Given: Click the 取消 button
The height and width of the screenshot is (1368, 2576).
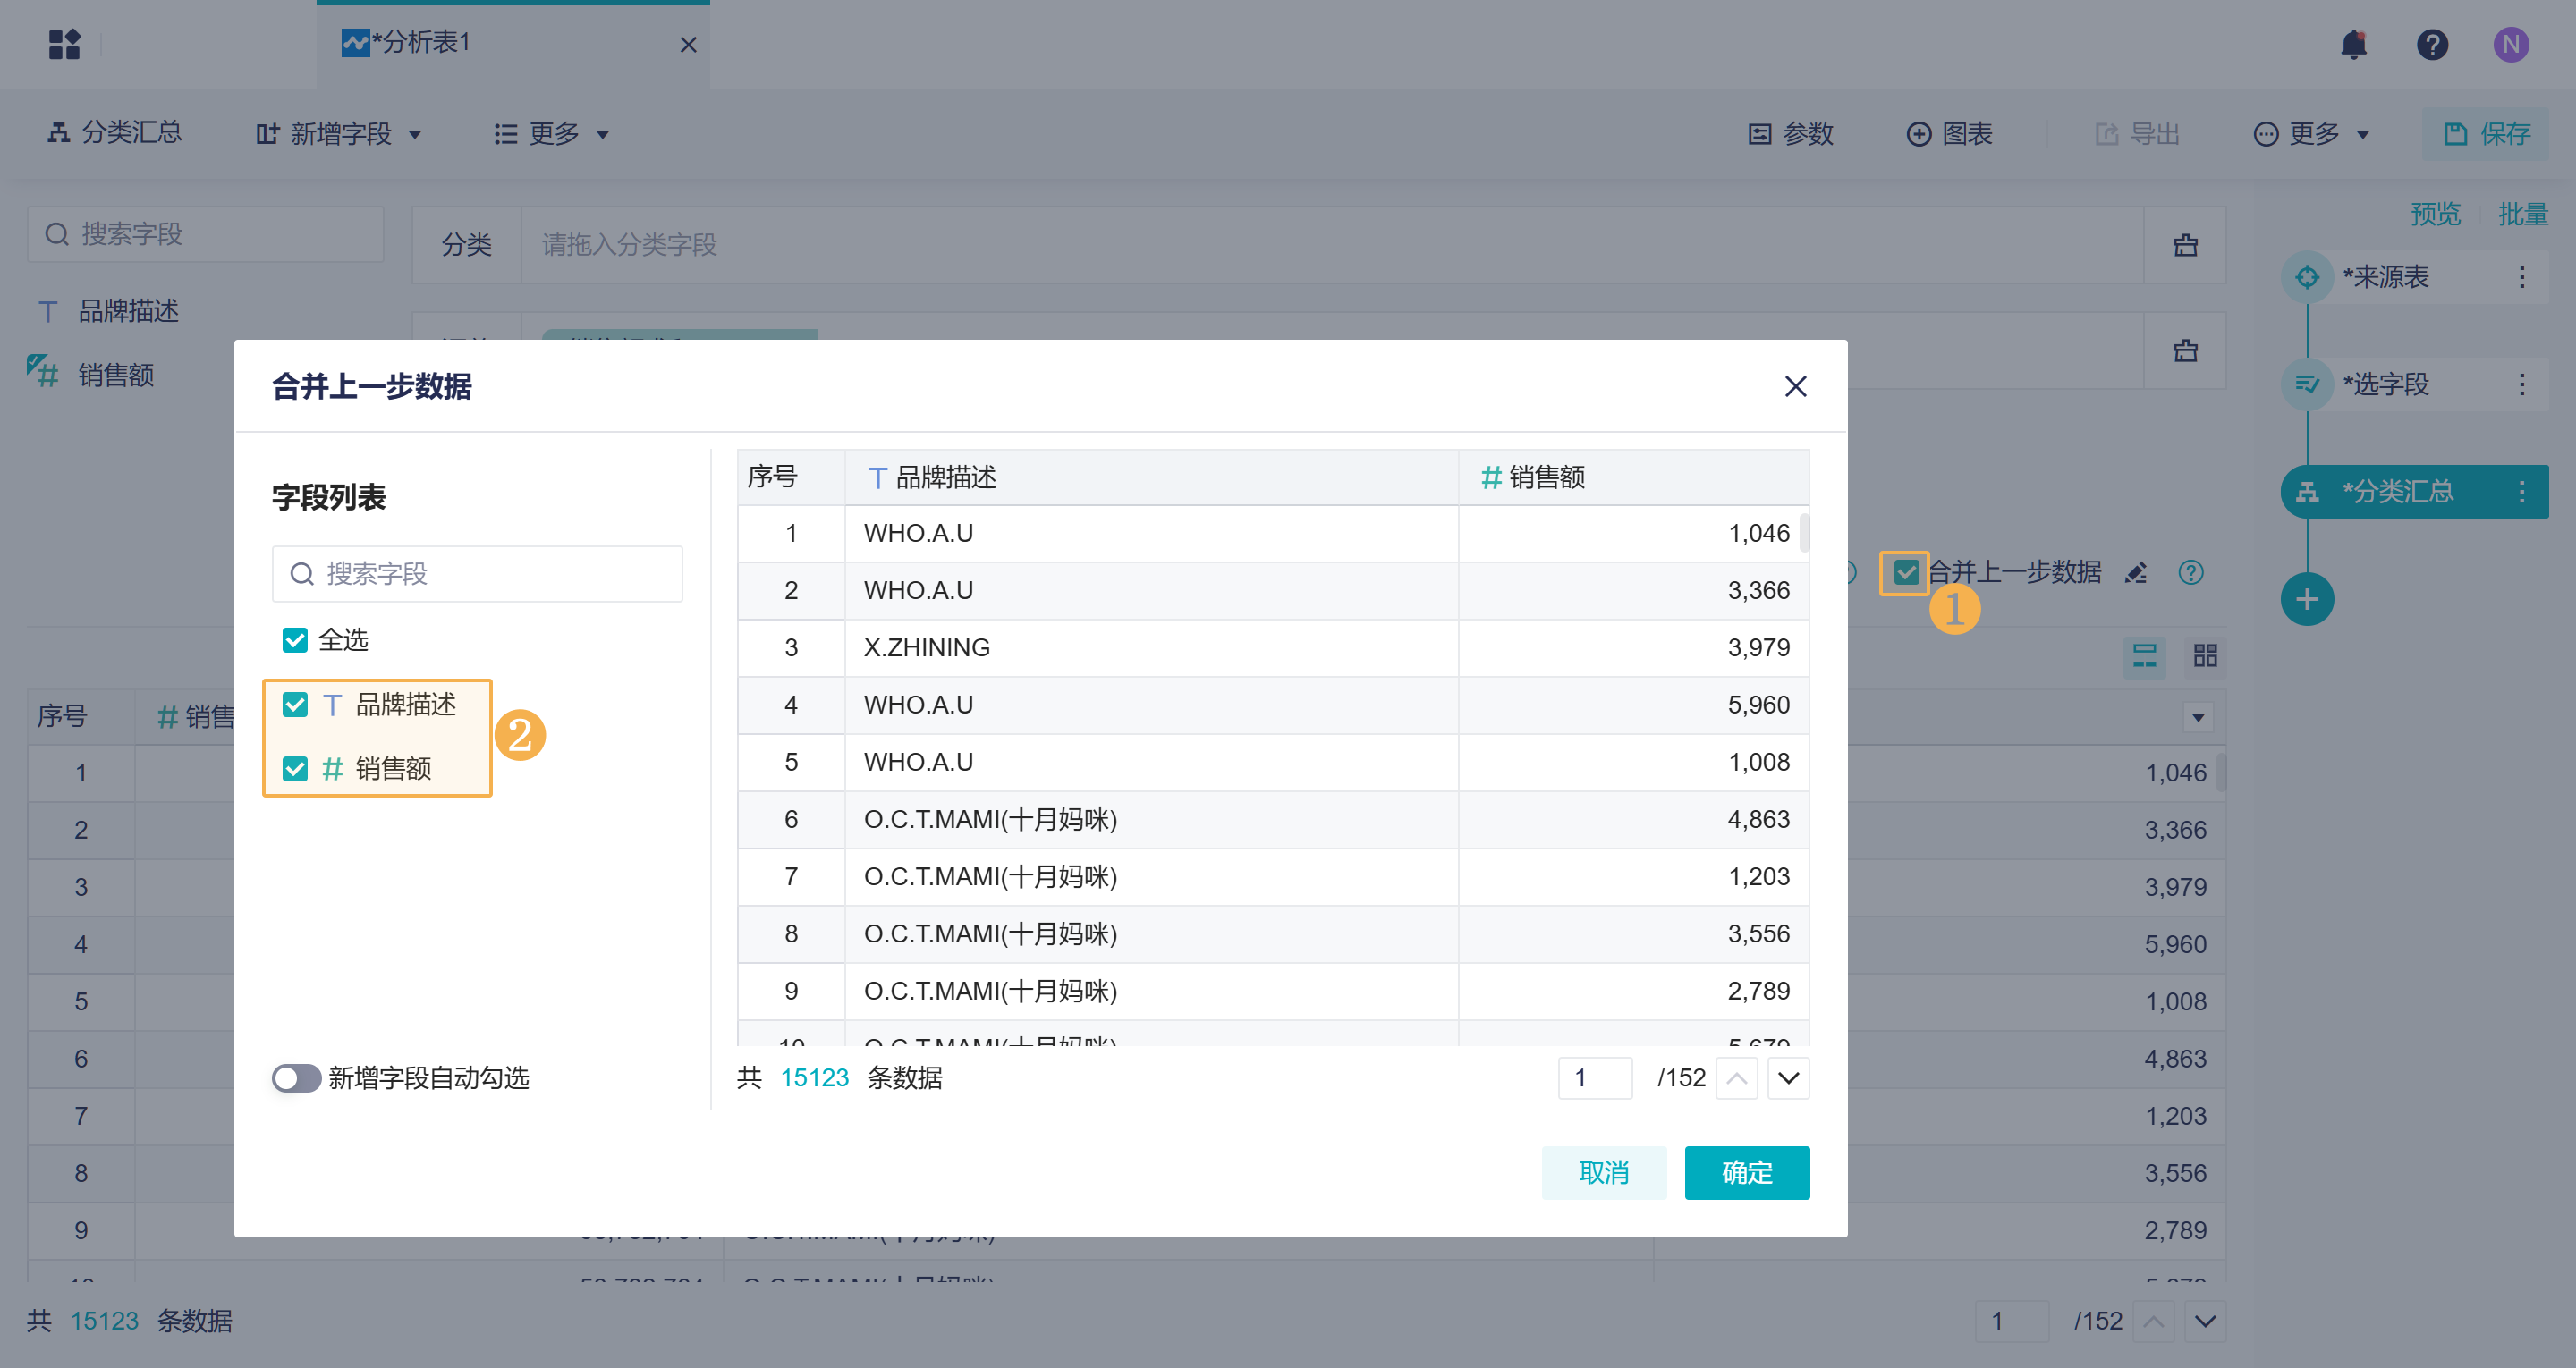Looking at the screenshot, I should (1603, 1172).
